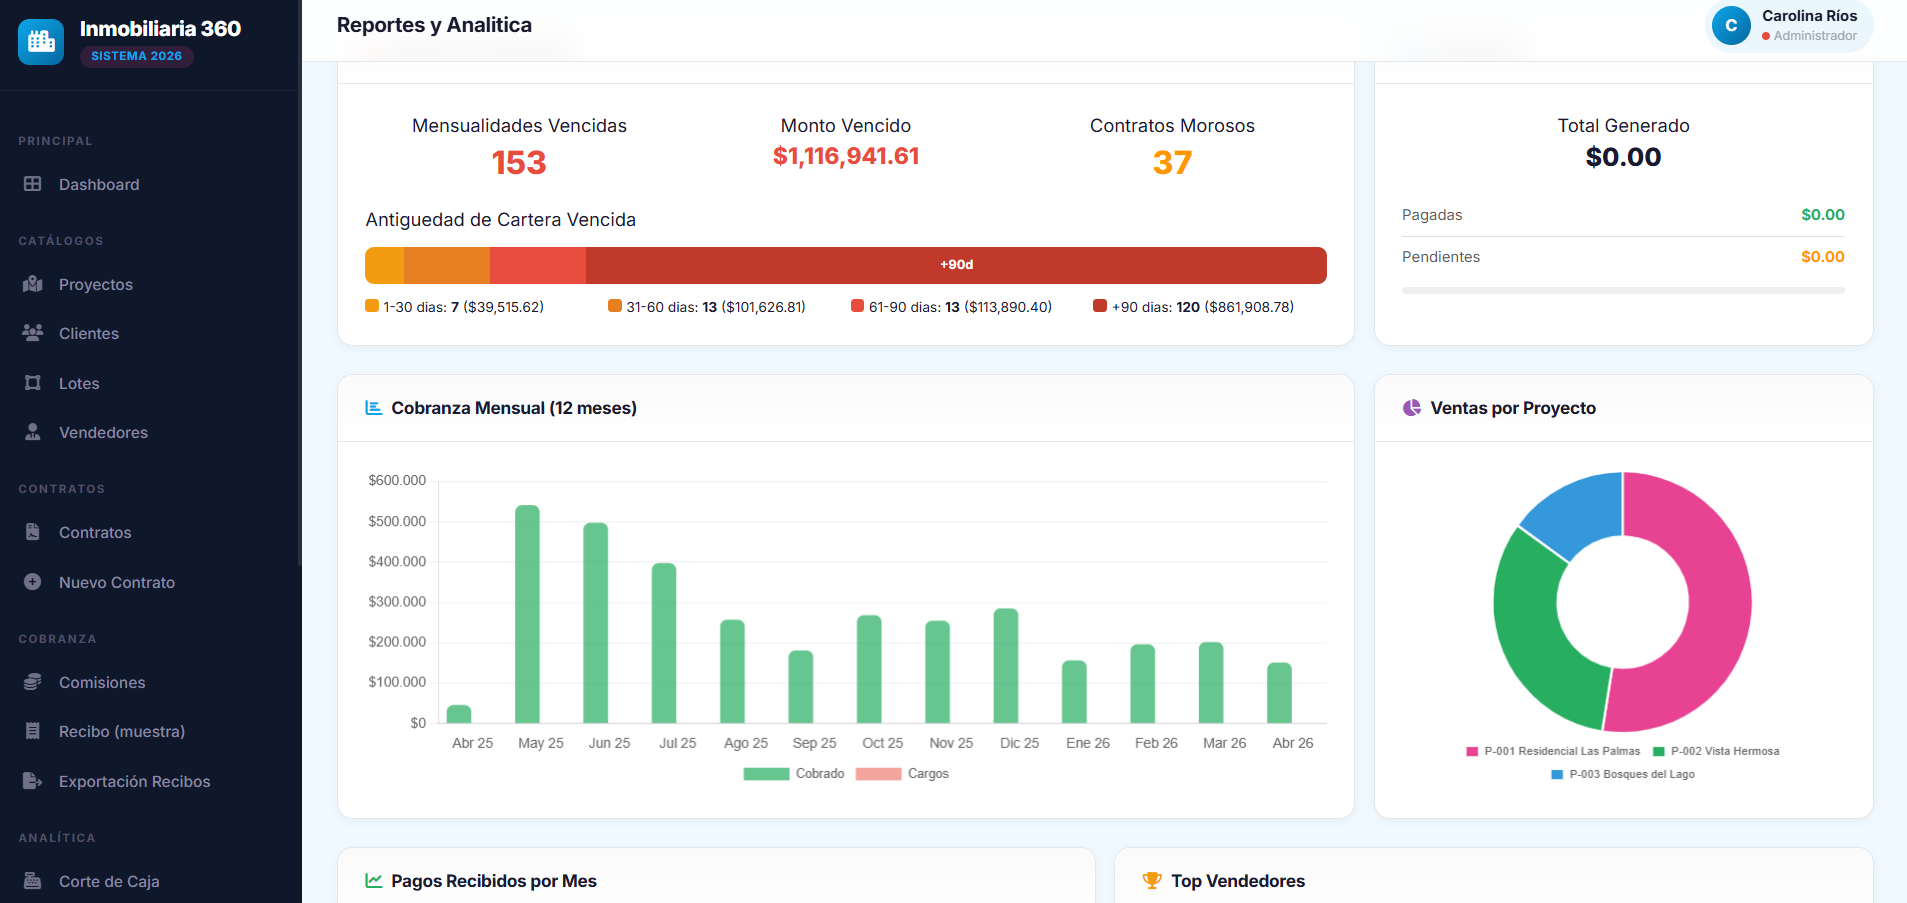Toggle the Cobrado series in chart legend

tap(794, 774)
